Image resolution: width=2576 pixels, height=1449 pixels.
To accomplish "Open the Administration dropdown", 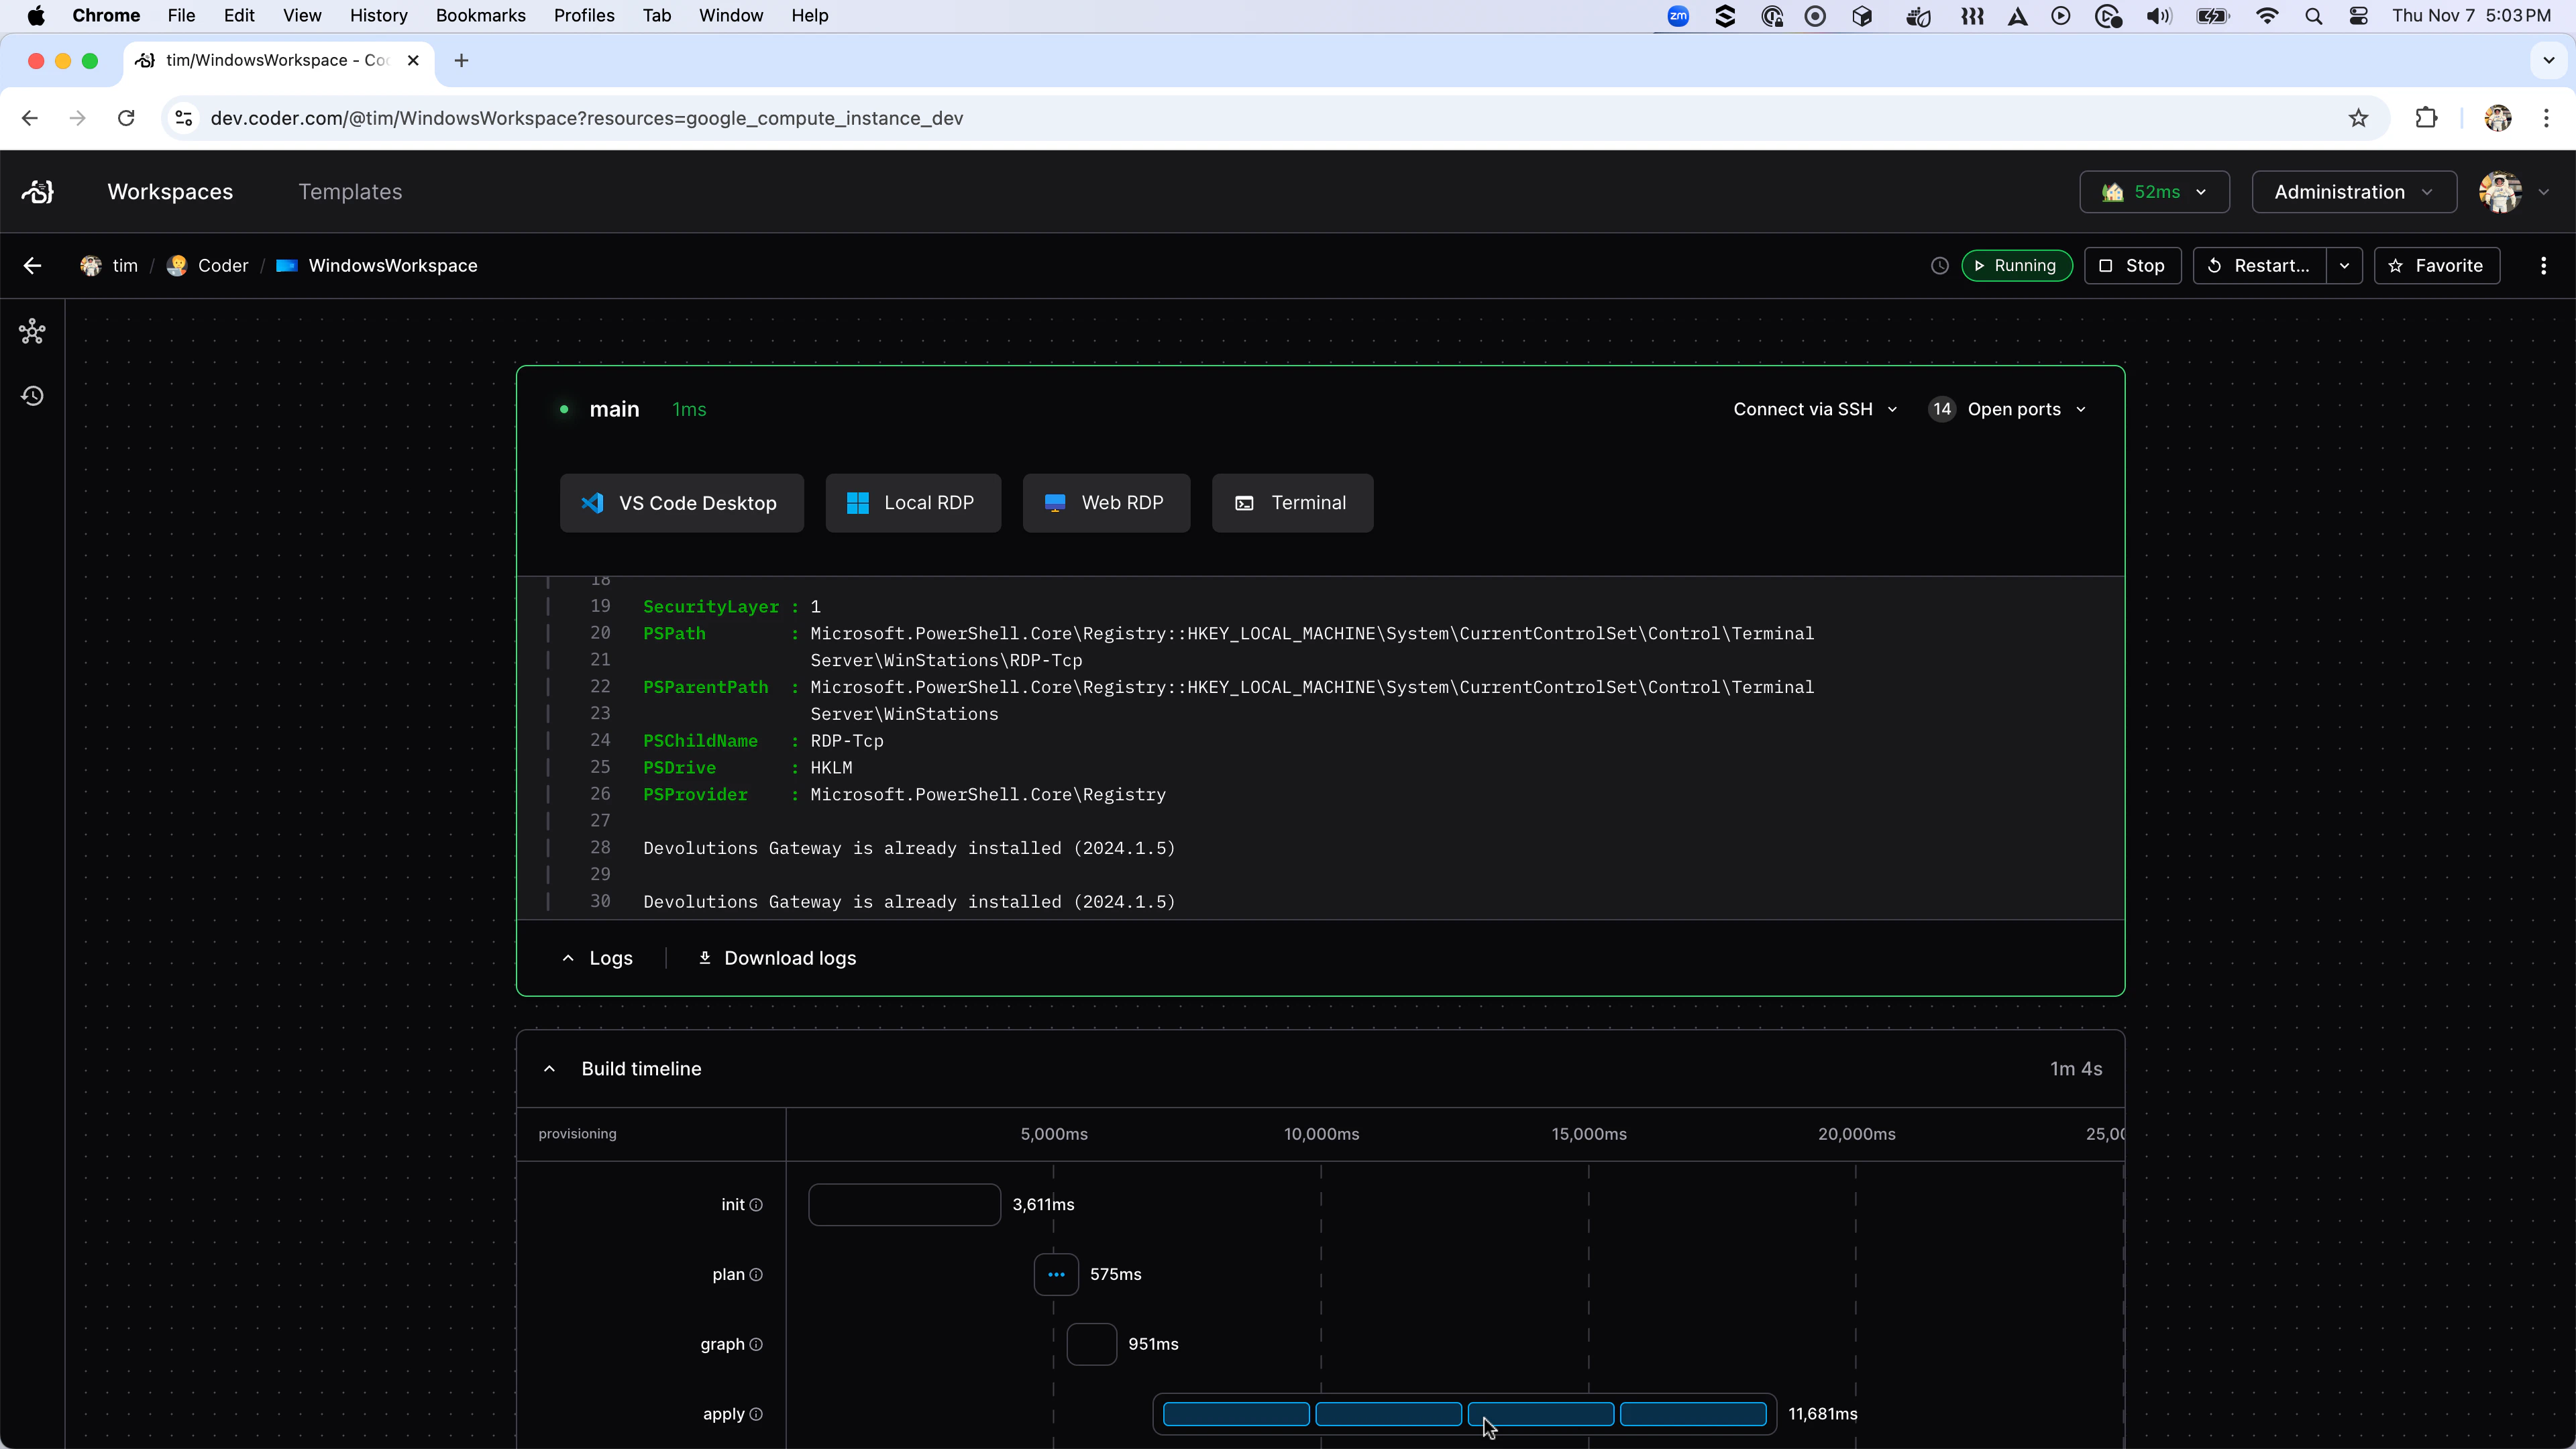I will [2354, 192].
